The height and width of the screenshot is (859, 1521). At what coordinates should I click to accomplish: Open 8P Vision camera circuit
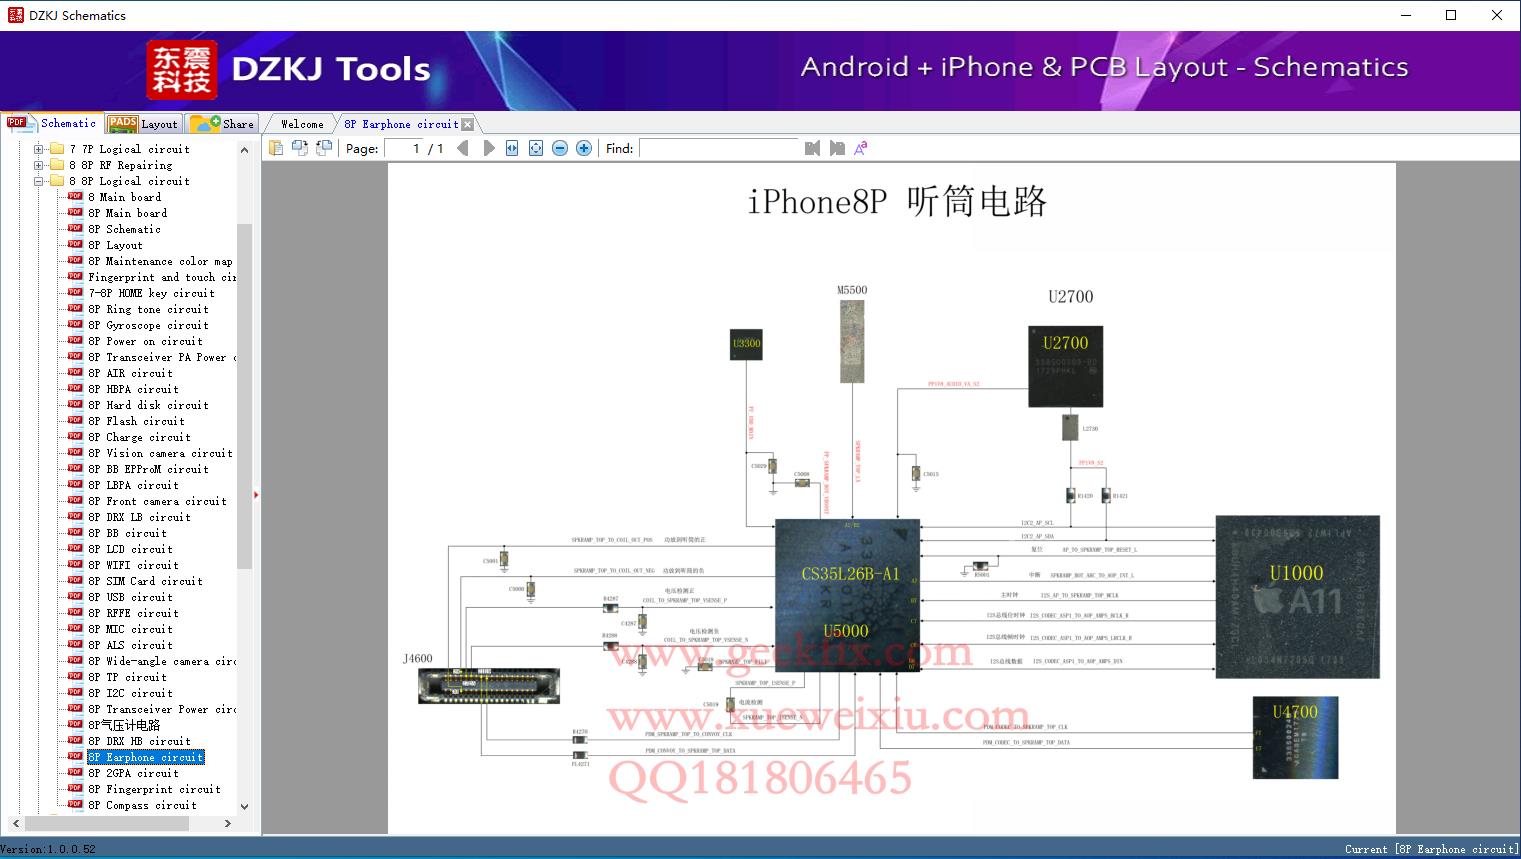coord(160,453)
